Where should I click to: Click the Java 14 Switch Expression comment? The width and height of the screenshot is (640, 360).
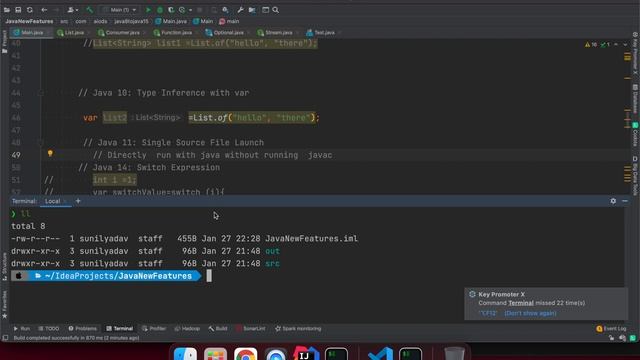149,167
